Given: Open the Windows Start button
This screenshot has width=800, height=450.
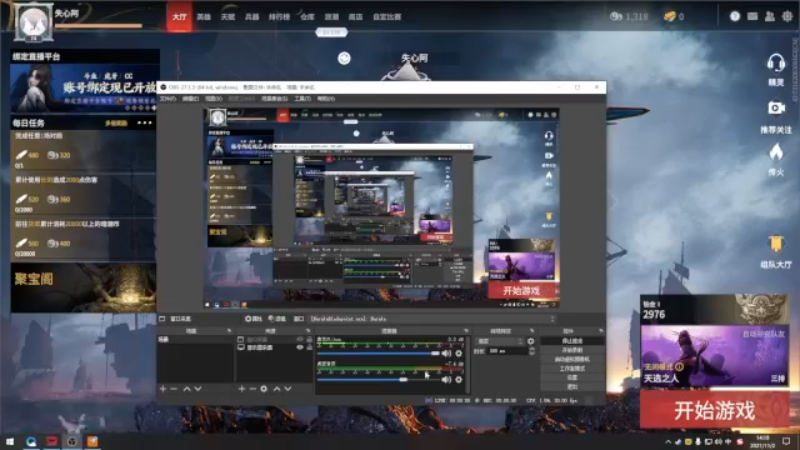Looking at the screenshot, I should [10, 441].
